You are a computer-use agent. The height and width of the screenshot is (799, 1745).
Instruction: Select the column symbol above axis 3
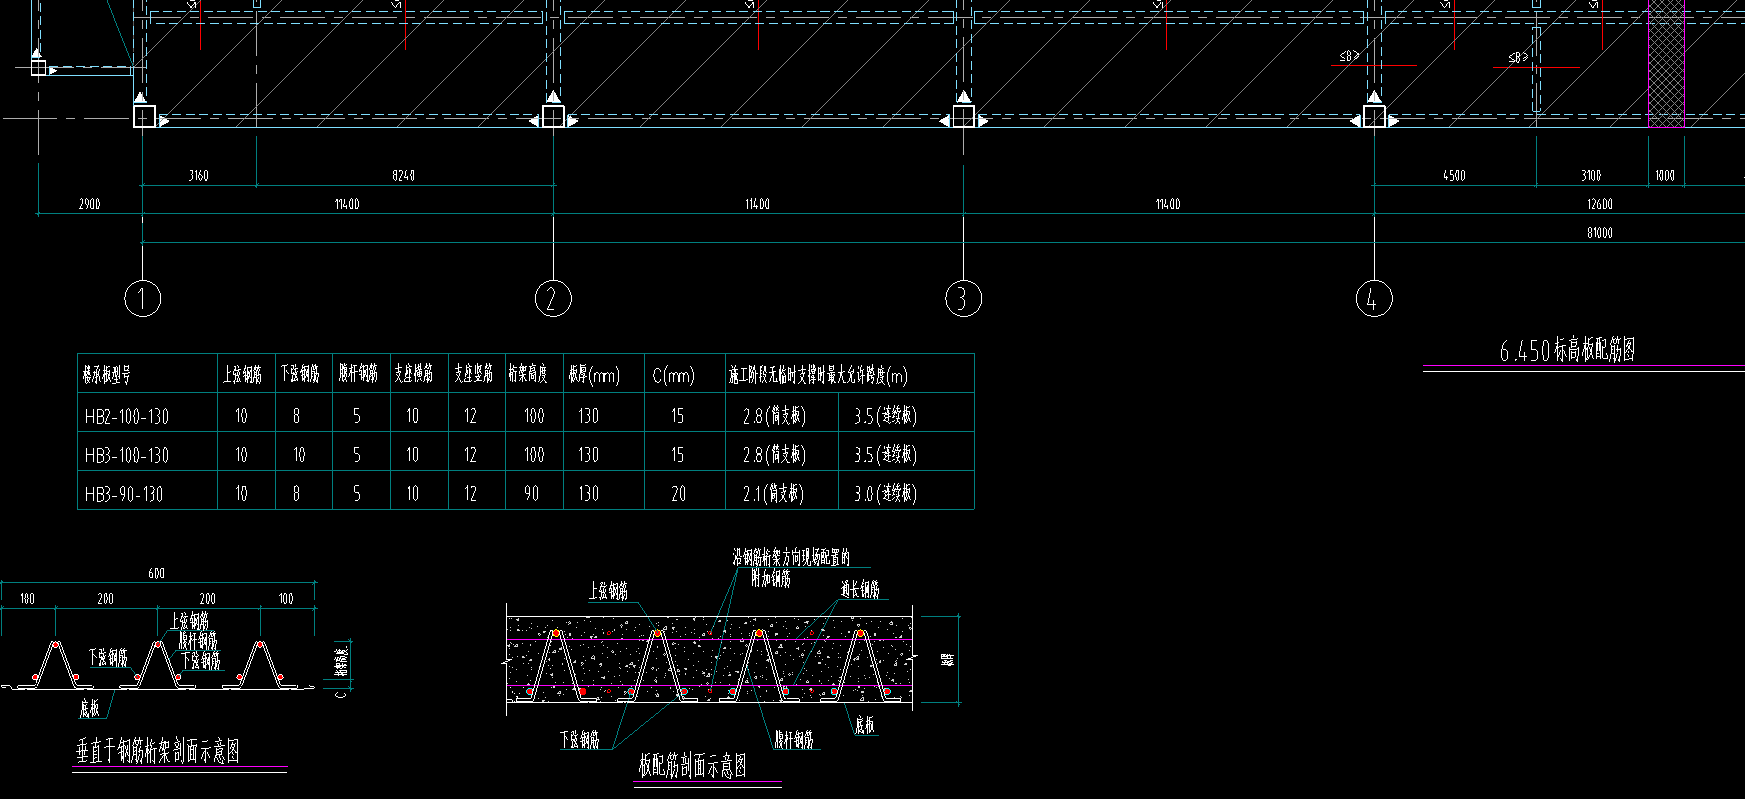[x=963, y=117]
